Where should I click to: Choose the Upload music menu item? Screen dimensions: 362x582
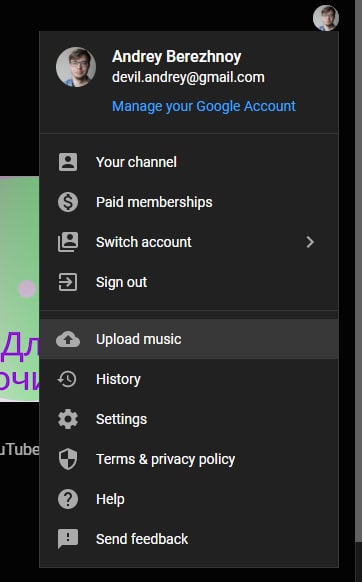(x=189, y=339)
